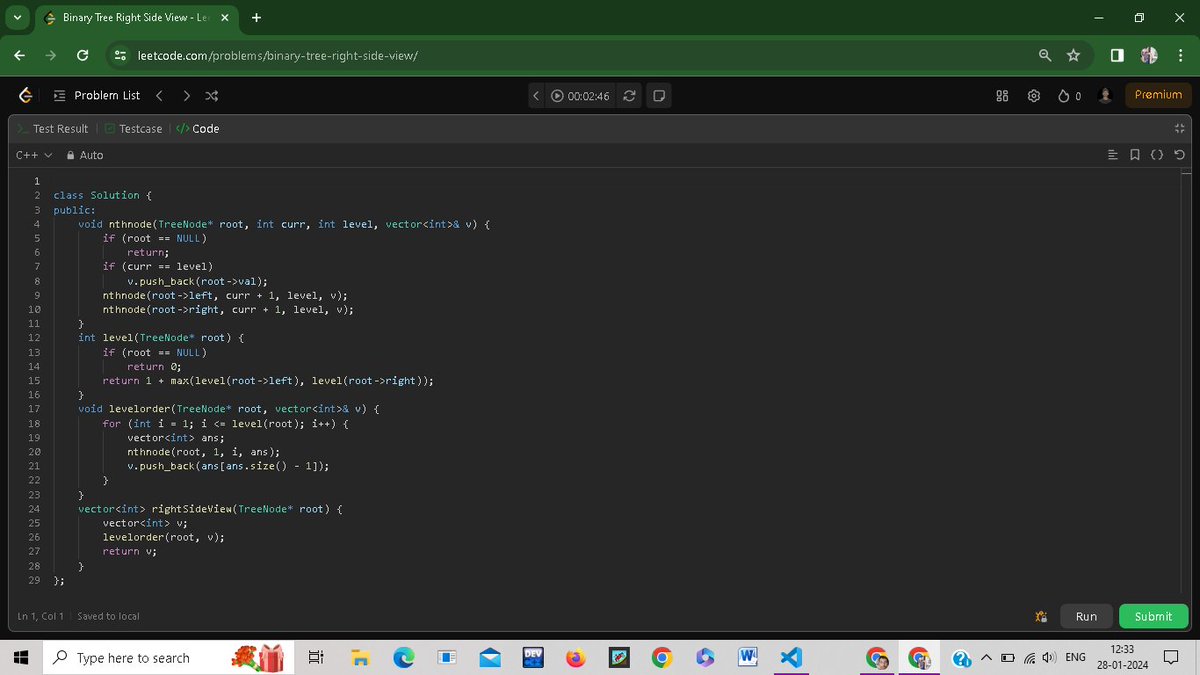The width and height of the screenshot is (1200, 675).
Task: Bookmark this page with the star
Action: (x=1073, y=55)
